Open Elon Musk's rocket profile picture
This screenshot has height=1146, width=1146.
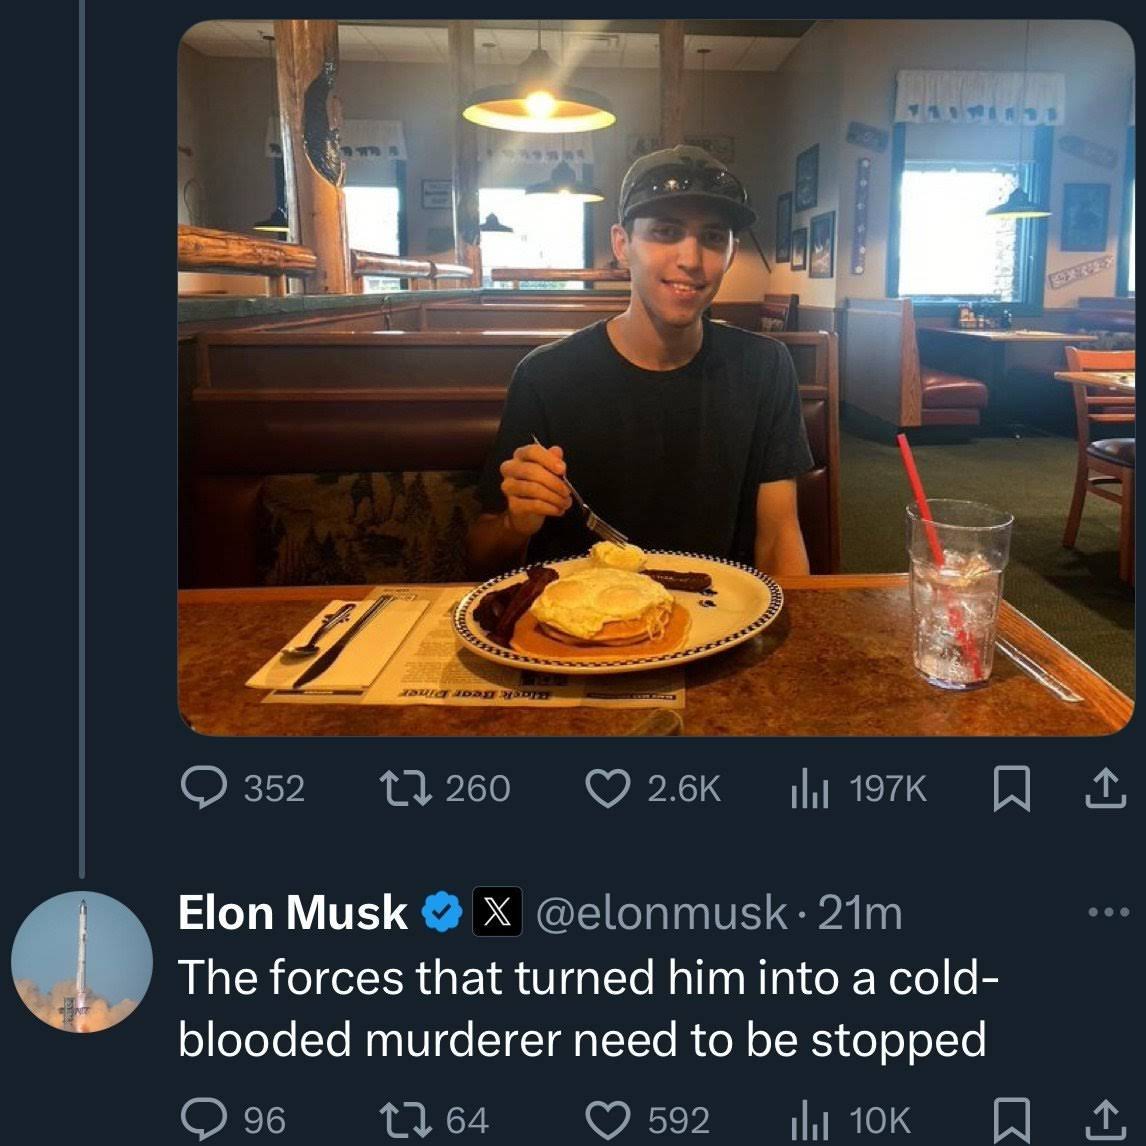[82, 962]
